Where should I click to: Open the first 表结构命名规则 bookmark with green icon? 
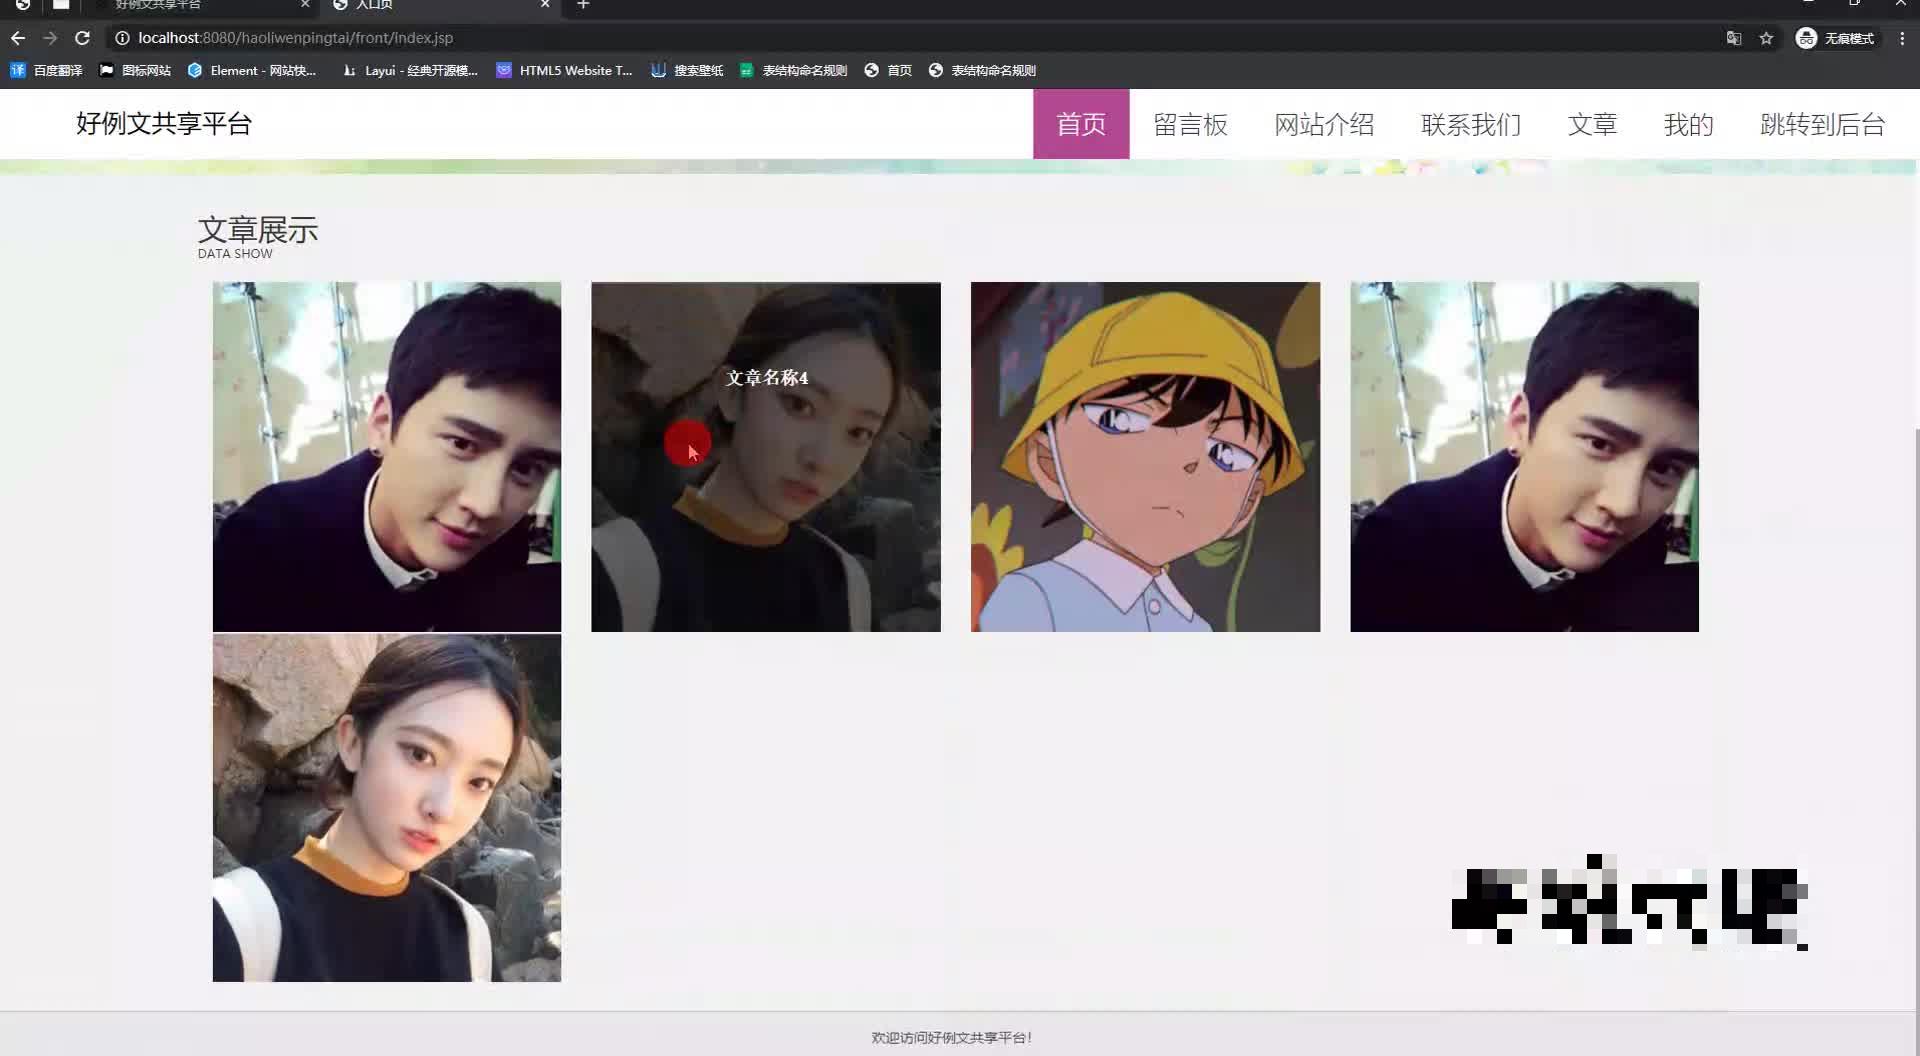pos(793,70)
